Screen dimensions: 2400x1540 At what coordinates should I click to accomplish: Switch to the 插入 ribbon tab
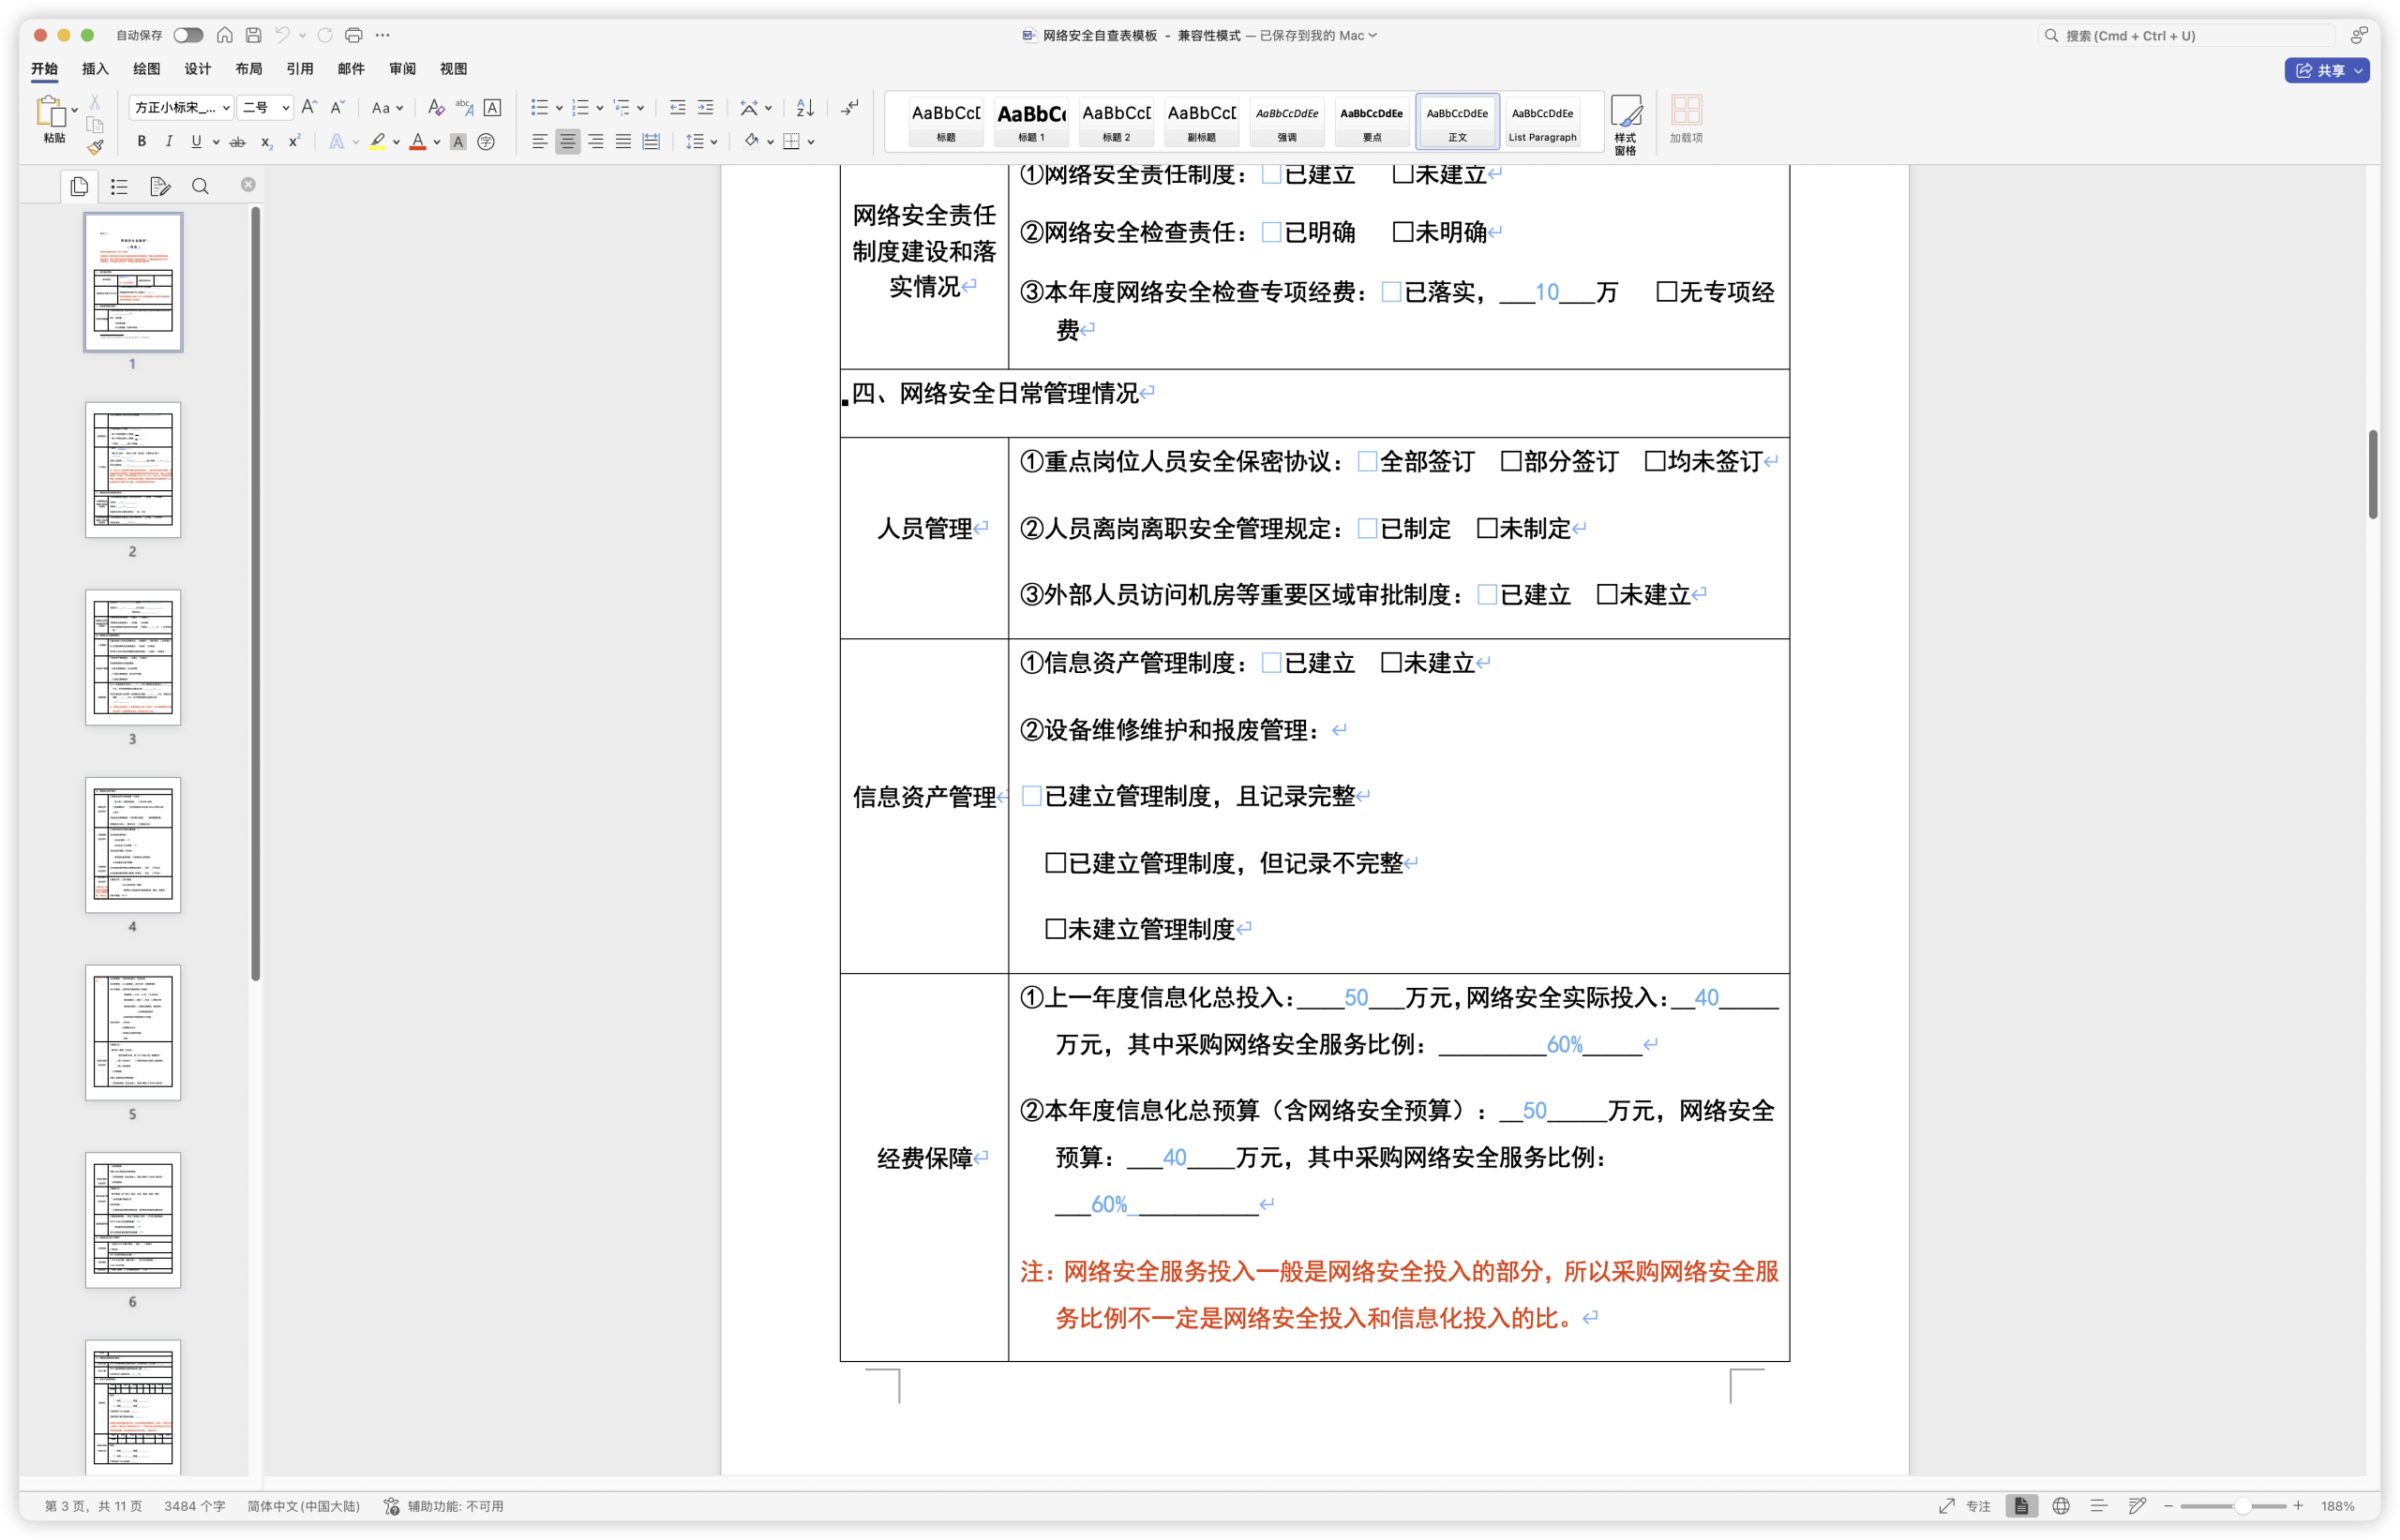[95, 69]
